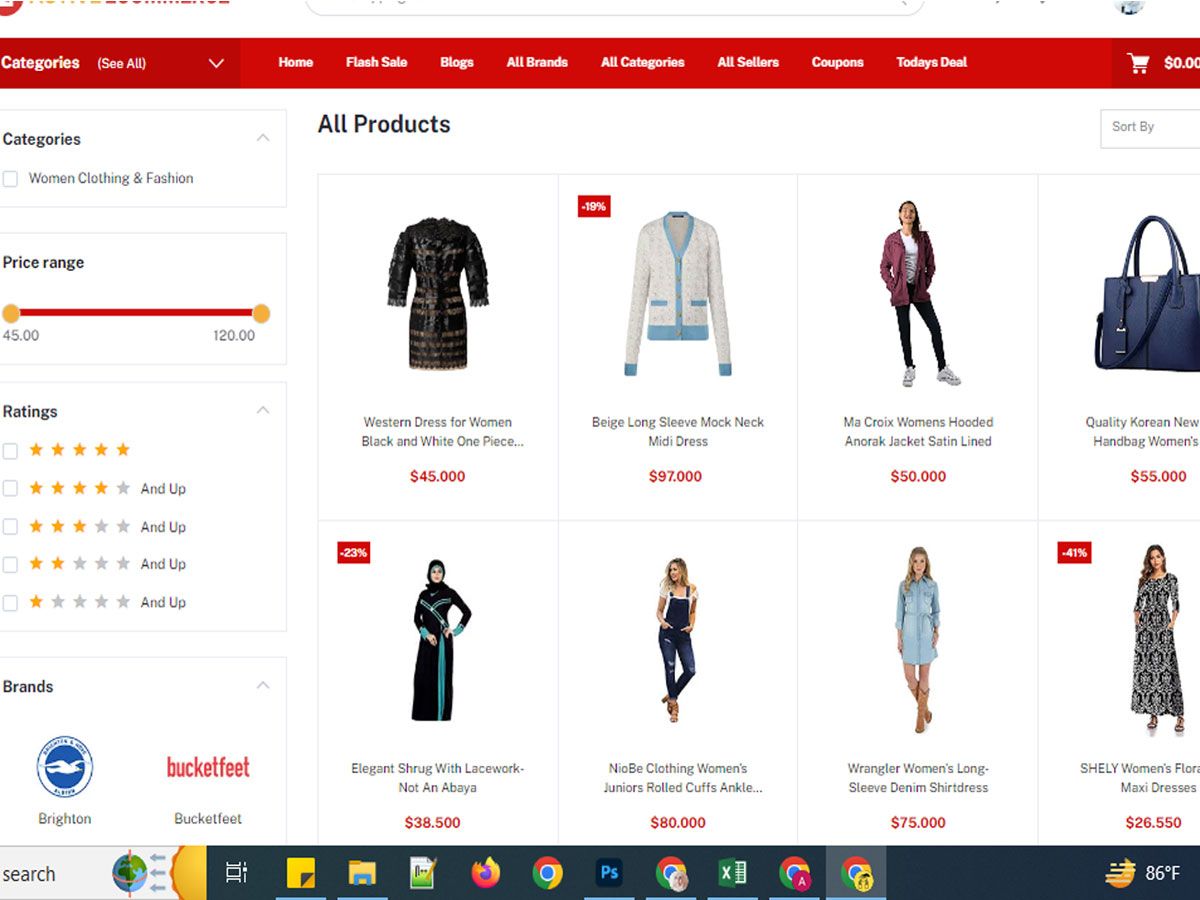
Task: Click the denim shirtdress product image
Action: (918, 640)
